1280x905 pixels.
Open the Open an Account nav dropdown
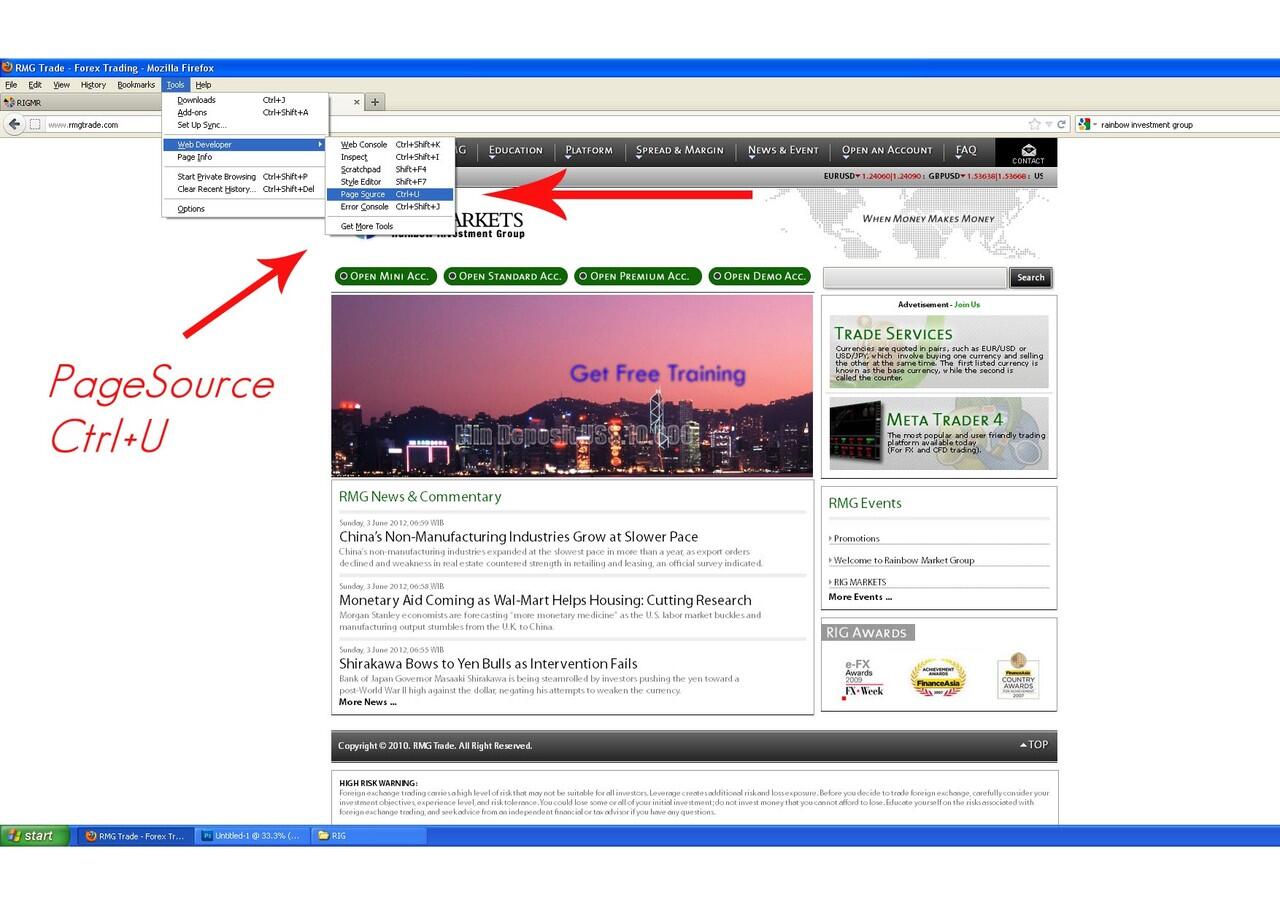click(x=887, y=151)
